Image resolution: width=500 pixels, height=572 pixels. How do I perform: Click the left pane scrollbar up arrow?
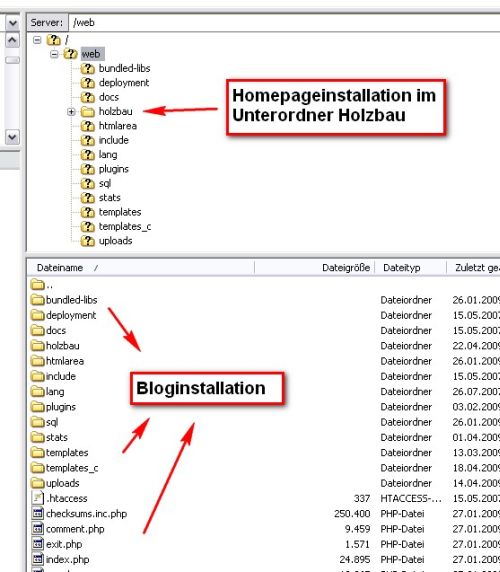tap(12, 40)
